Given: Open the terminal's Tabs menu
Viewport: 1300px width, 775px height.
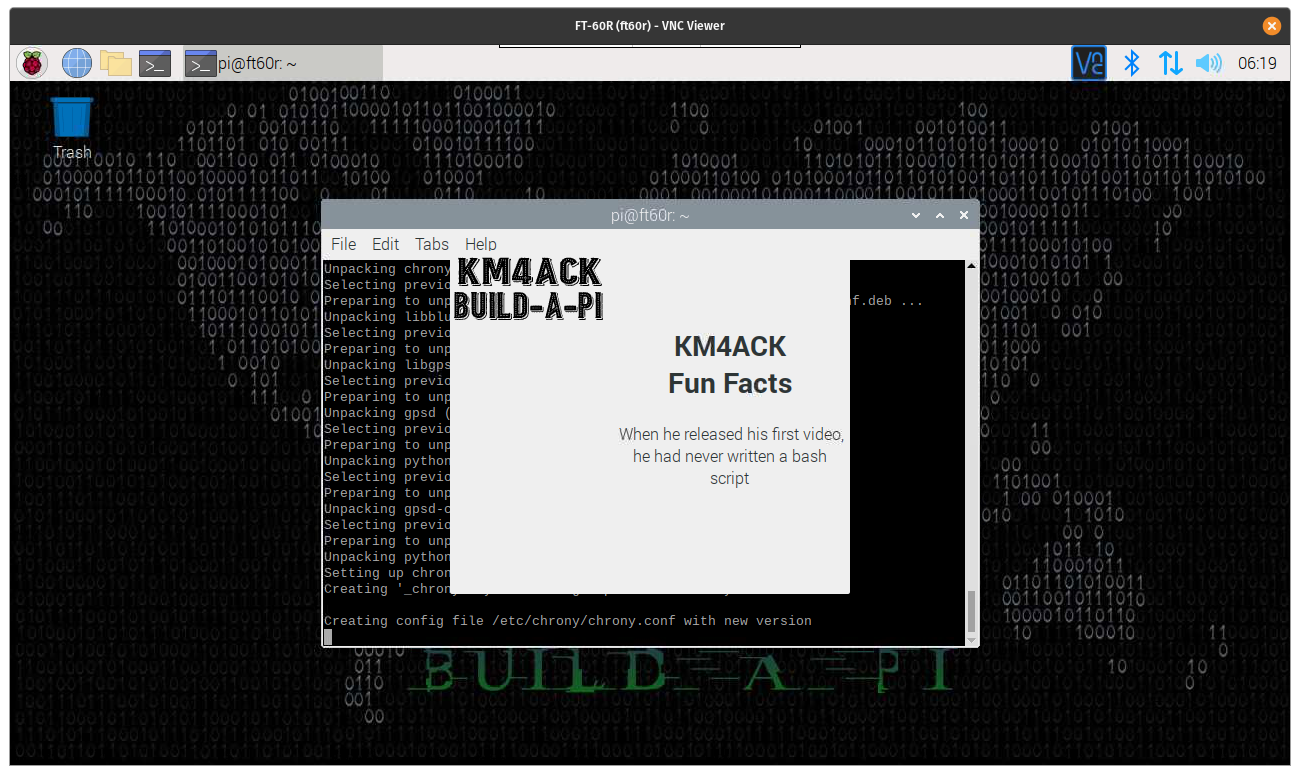Looking at the screenshot, I should click(432, 244).
